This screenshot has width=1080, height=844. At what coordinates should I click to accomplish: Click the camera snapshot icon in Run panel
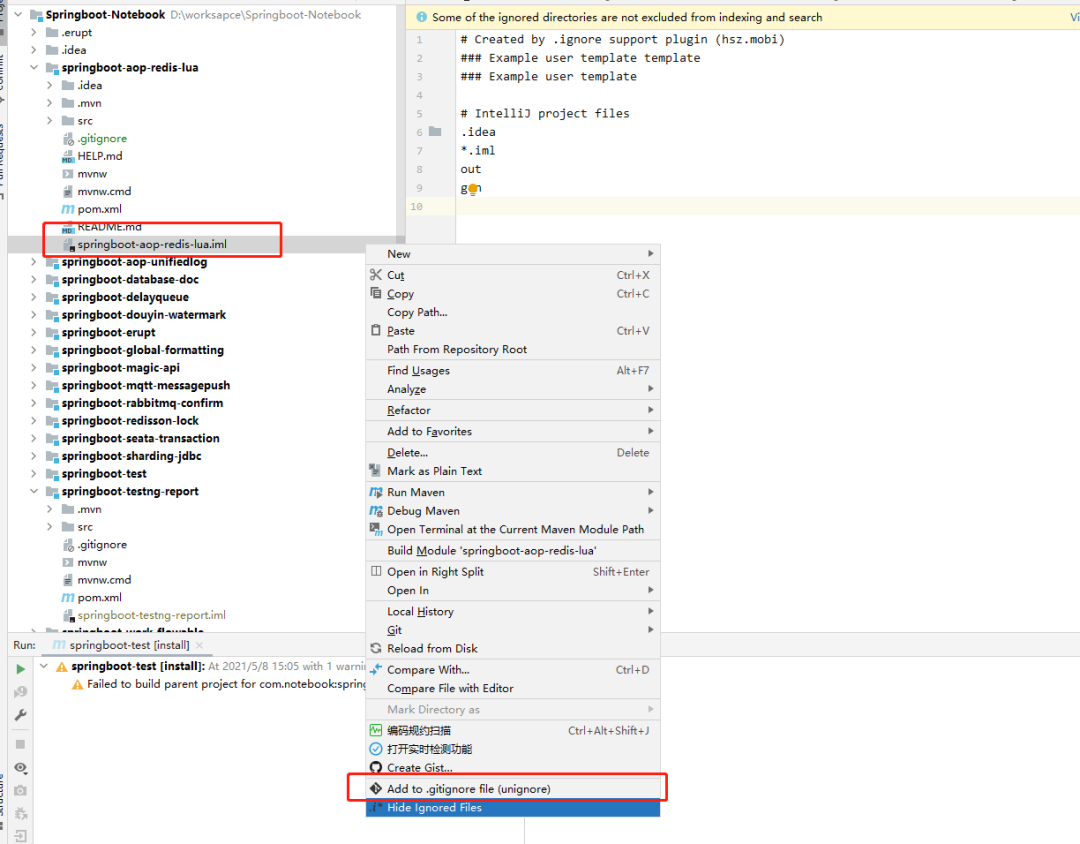pyautogui.click(x=21, y=790)
